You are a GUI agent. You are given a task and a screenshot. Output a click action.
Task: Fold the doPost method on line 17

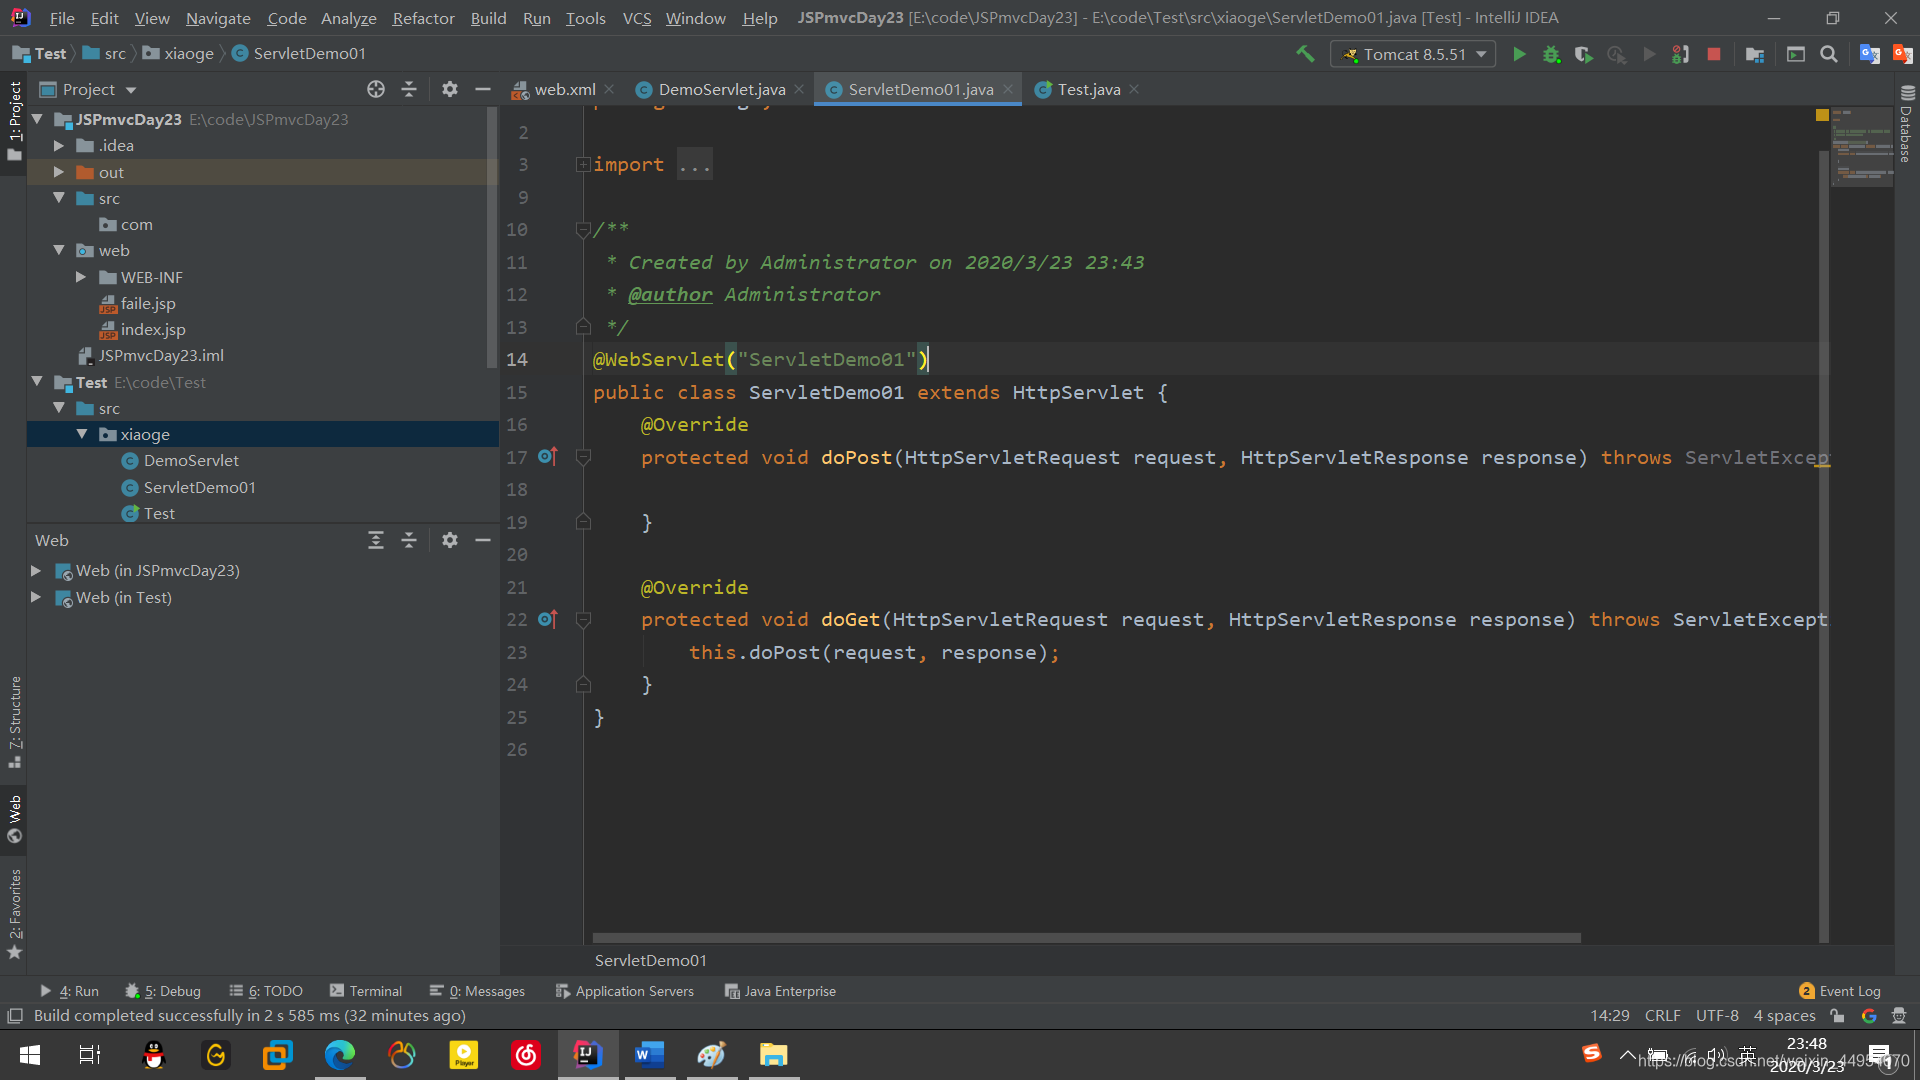click(583, 457)
